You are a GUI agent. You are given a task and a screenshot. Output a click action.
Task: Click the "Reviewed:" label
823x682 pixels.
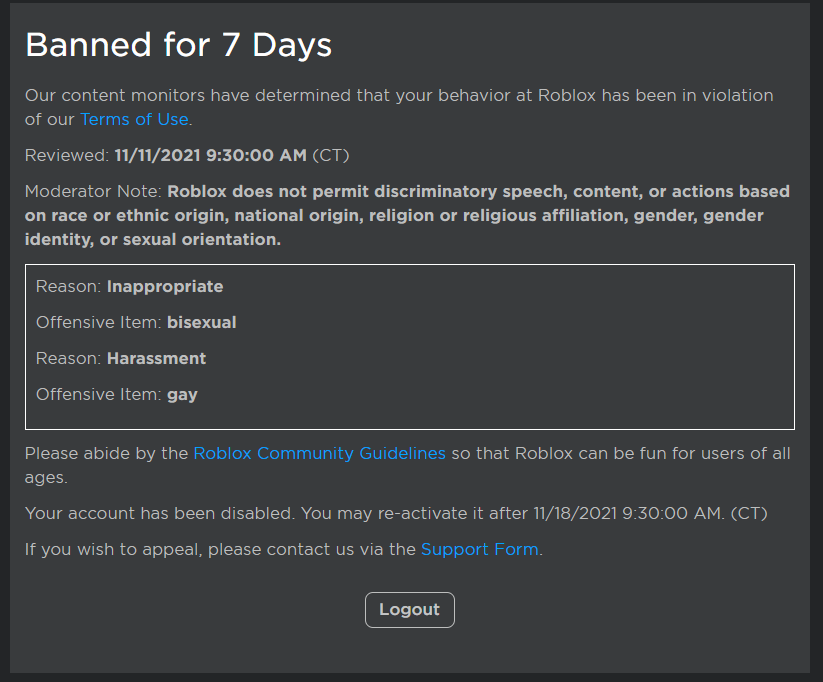tap(67, 155)
